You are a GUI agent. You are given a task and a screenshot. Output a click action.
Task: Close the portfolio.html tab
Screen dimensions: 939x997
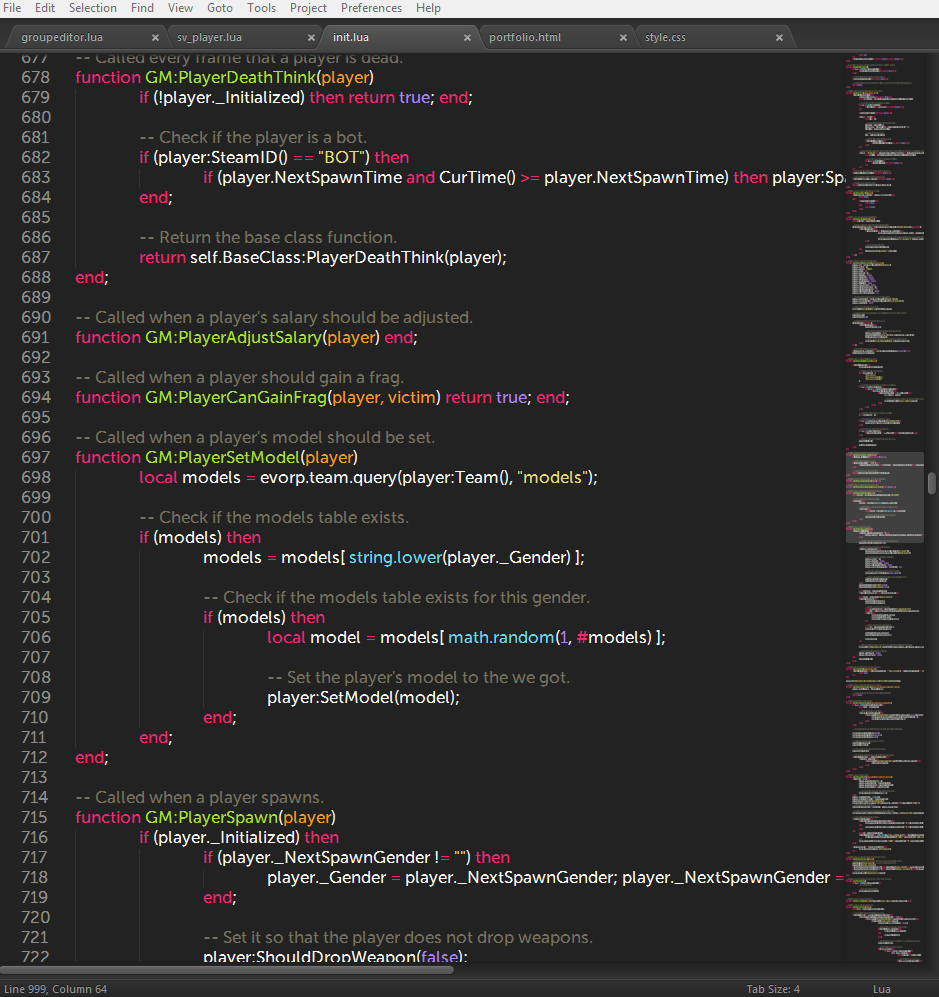[x=623, y=38]
